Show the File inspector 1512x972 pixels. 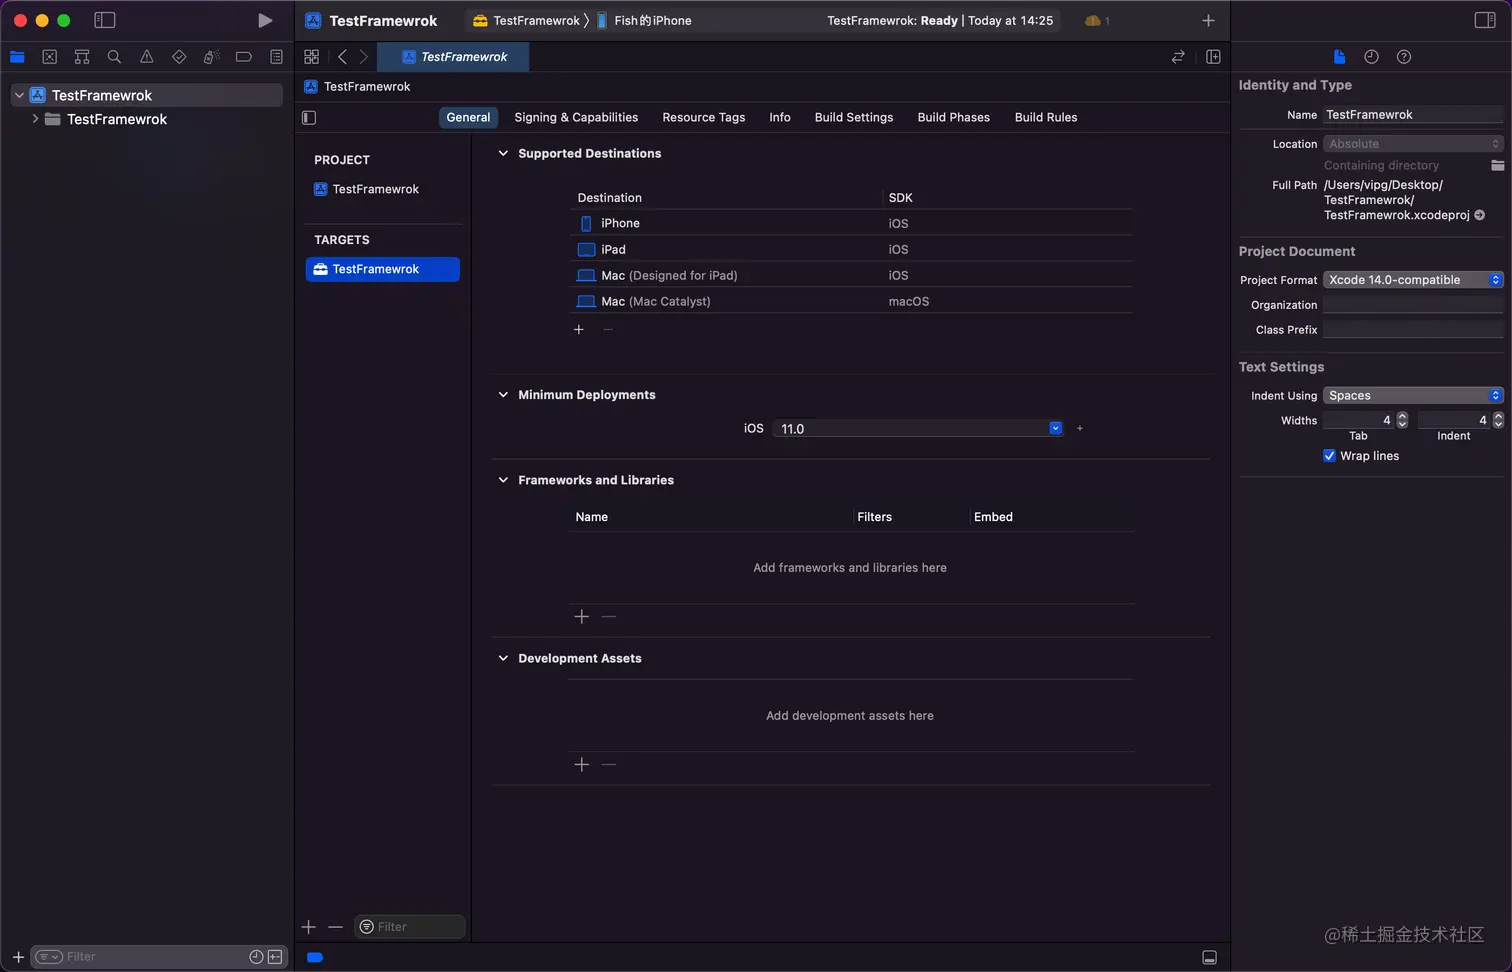(x=1339, y=57)
